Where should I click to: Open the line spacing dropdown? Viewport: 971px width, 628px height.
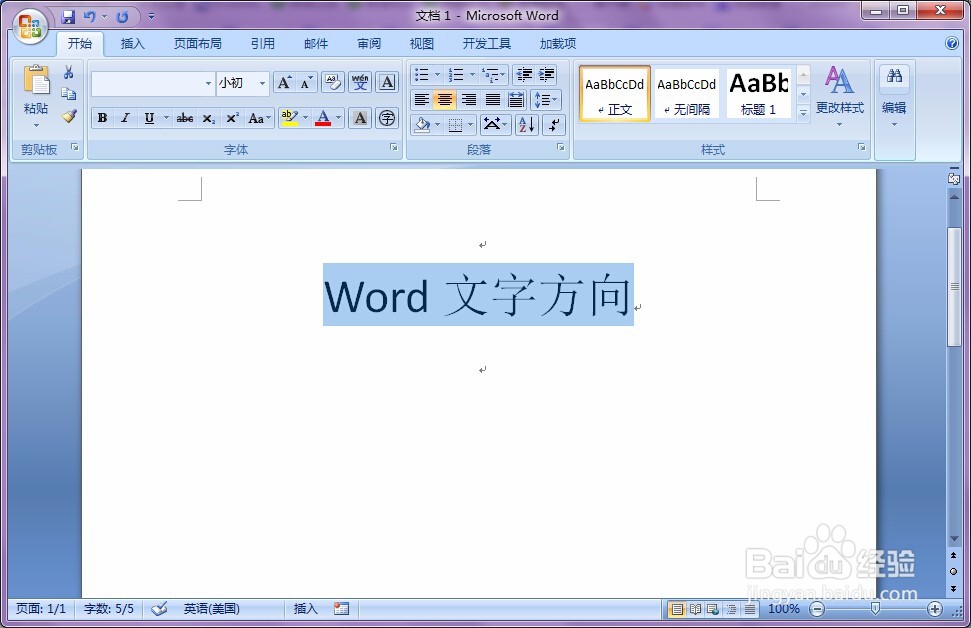[x=546, y=100]
